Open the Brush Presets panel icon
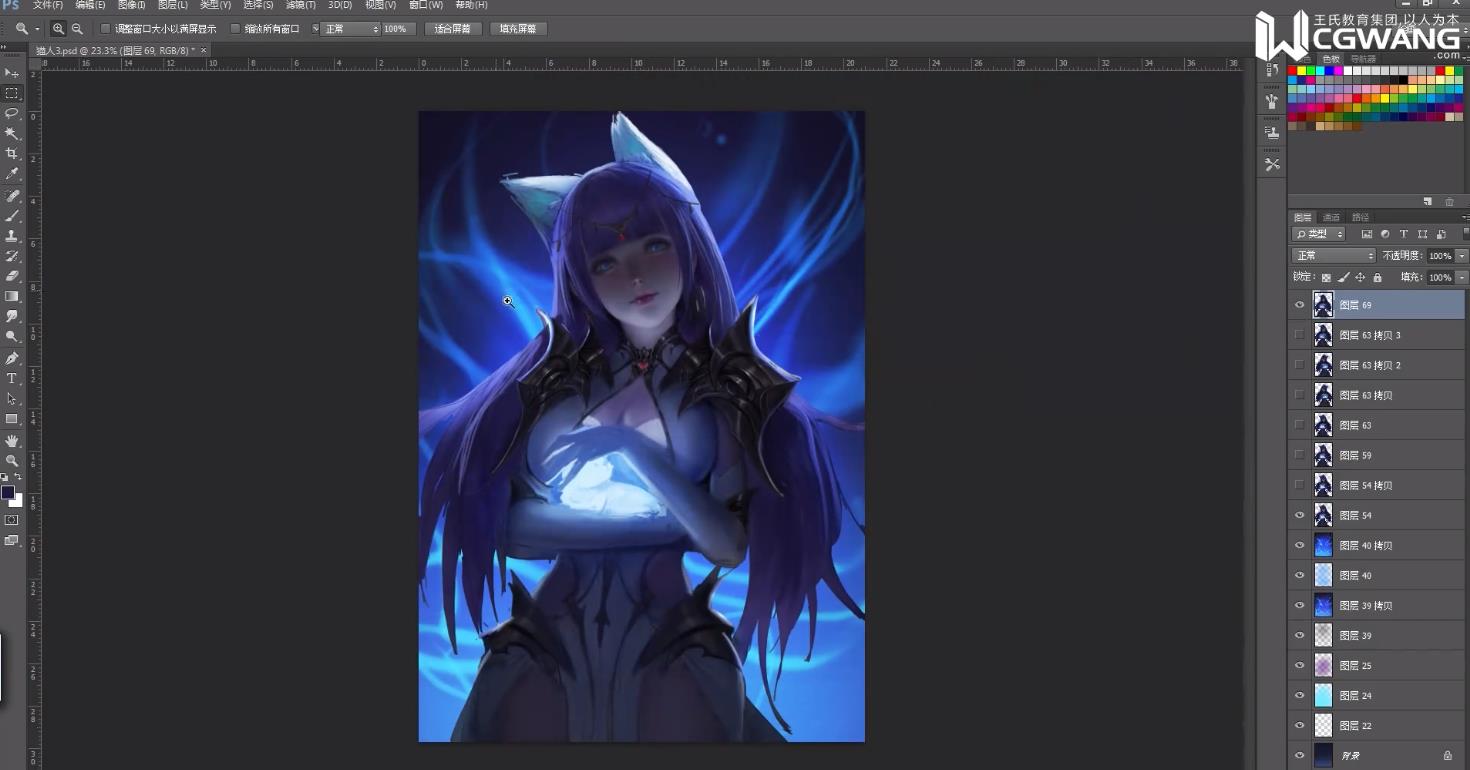Screen dimensions: 1470x770 point(1272,101)
